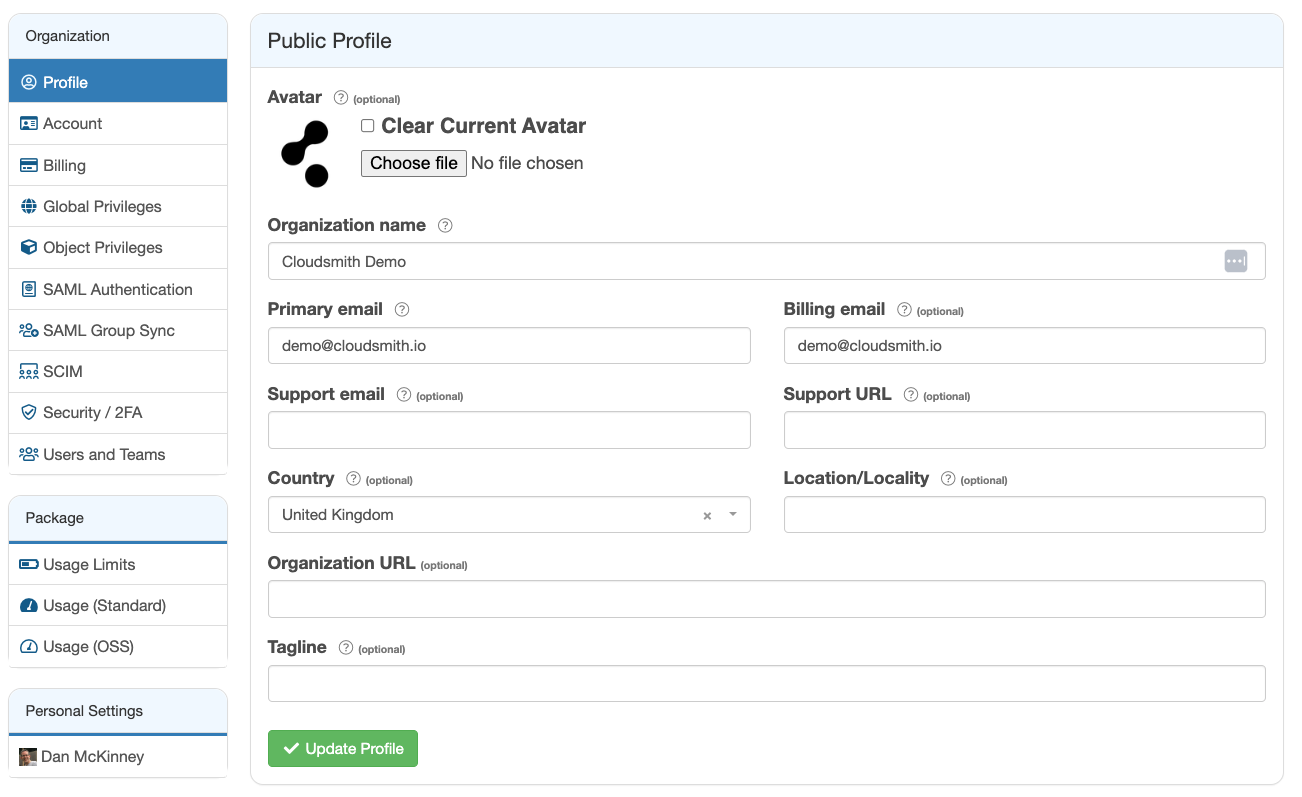The height and width of the screenshot is (797, 1302).
Task: Click the current organization avatar logo
Action: (x=305, y=154)
